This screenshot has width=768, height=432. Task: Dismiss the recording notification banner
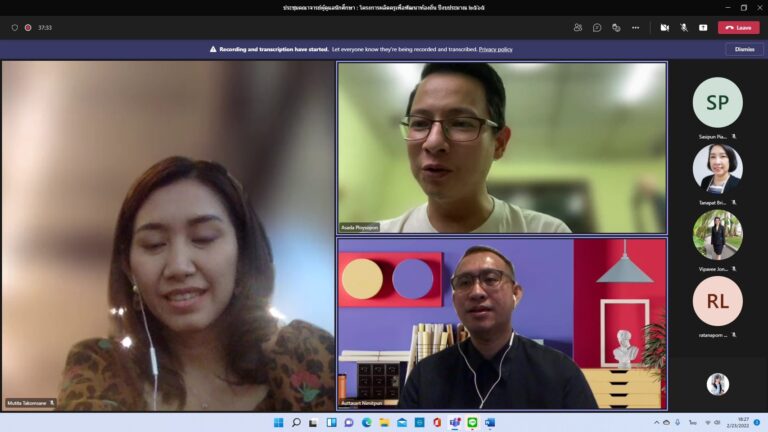[744, 49]
